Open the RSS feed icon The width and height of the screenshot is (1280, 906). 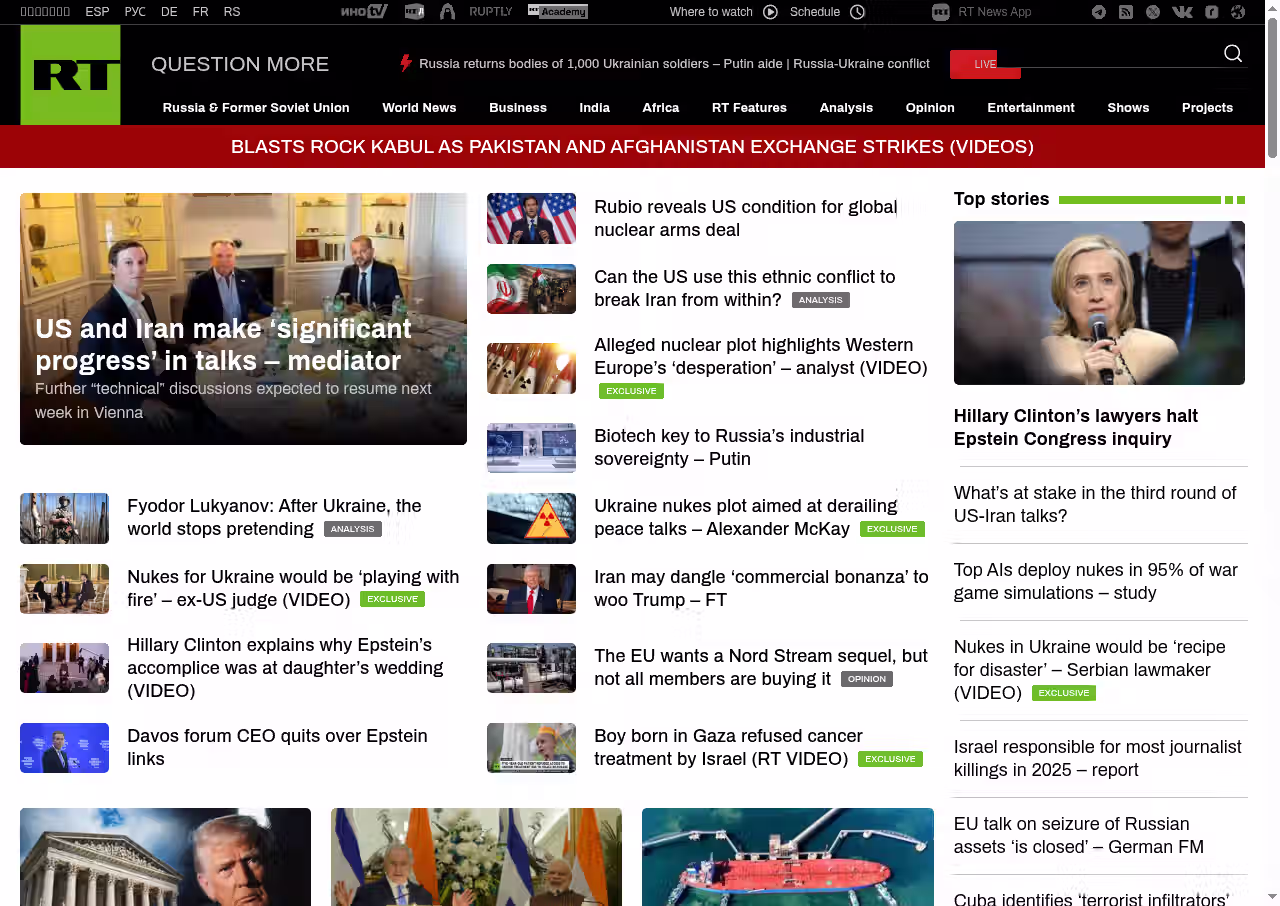tap(1126, 12)
